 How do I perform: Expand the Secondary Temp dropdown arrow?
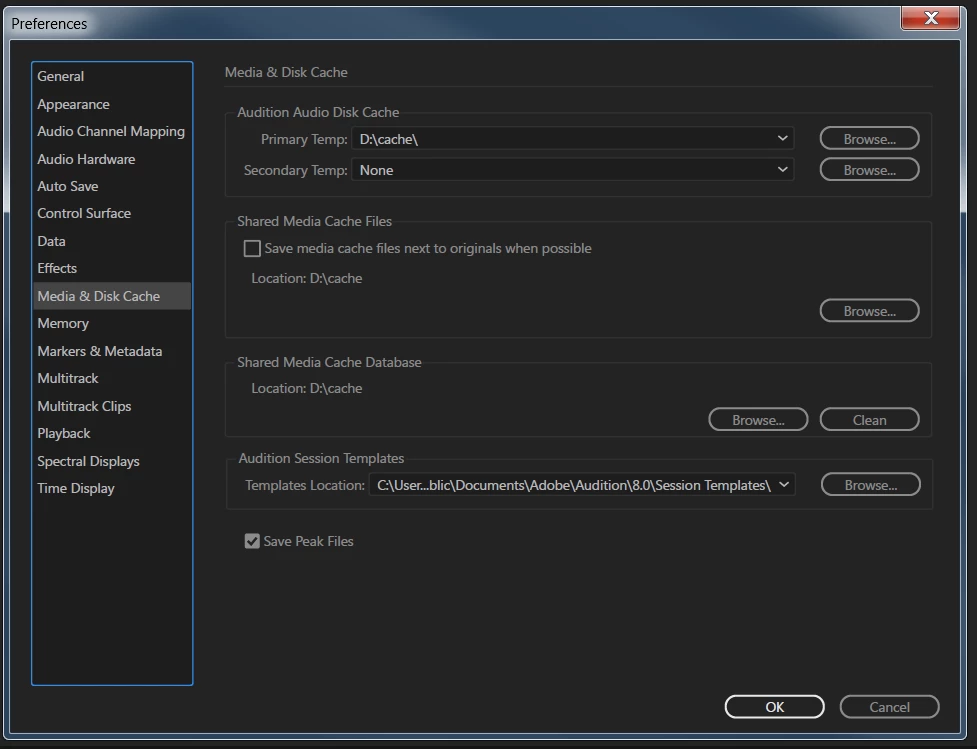[783, 169]
